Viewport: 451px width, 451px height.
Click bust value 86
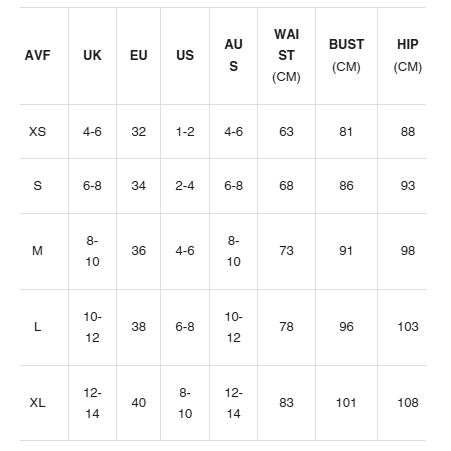tap(346, 186)
